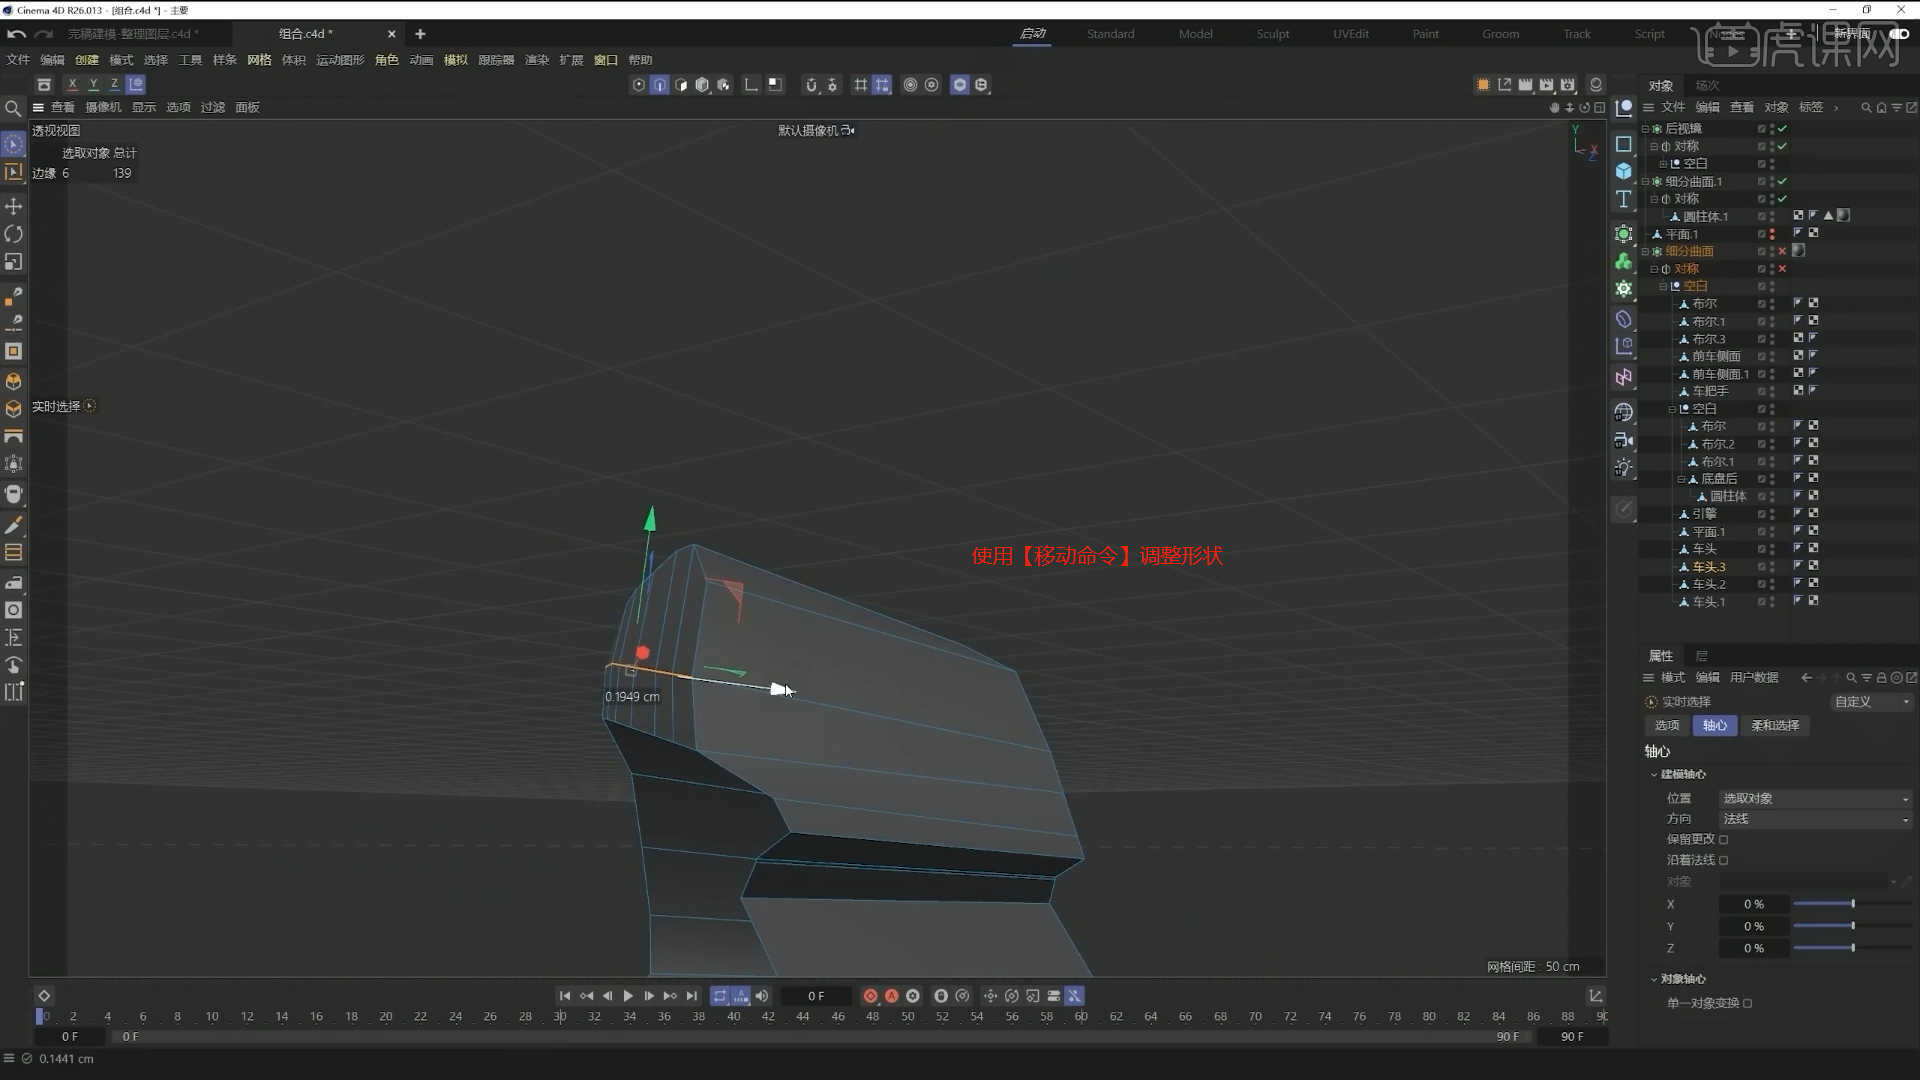Open the viewport 摄像机 menu
Screen dimensions: 1920x1080
[x=103, y=108]
